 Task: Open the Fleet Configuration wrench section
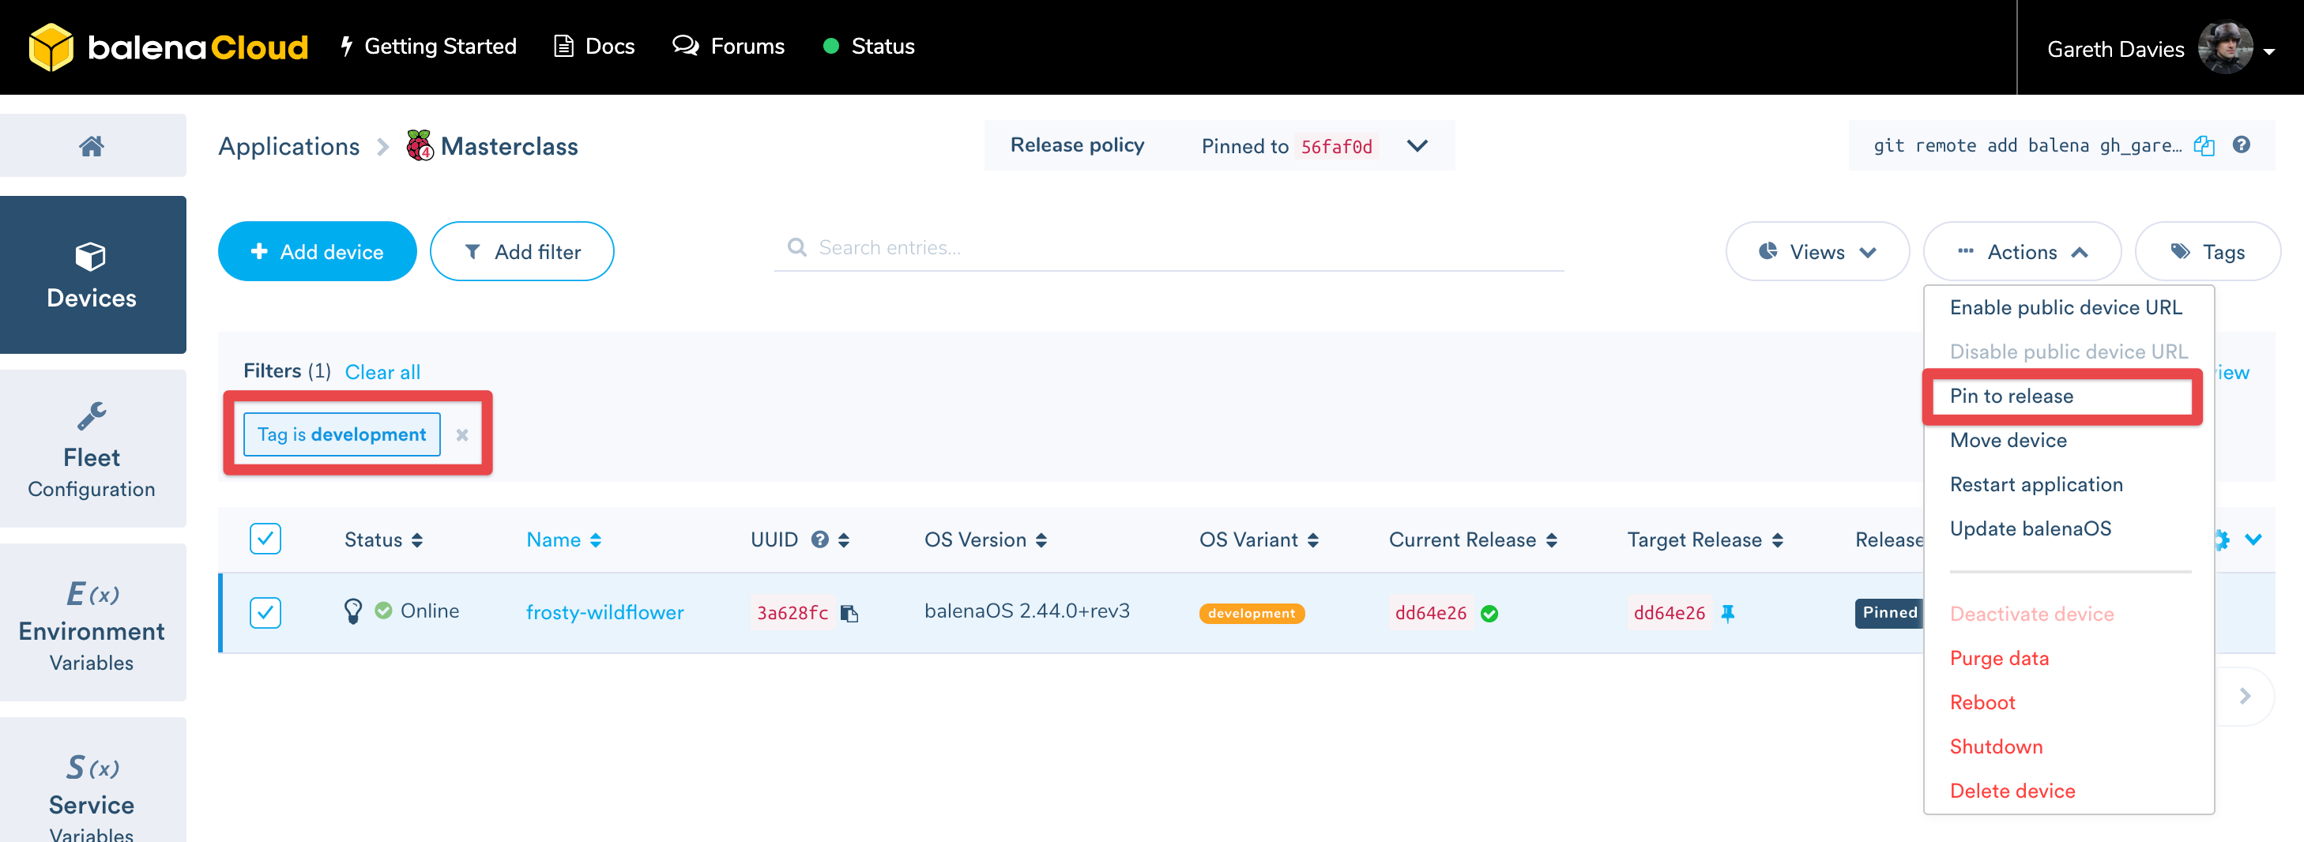click(x=92, y=449)
